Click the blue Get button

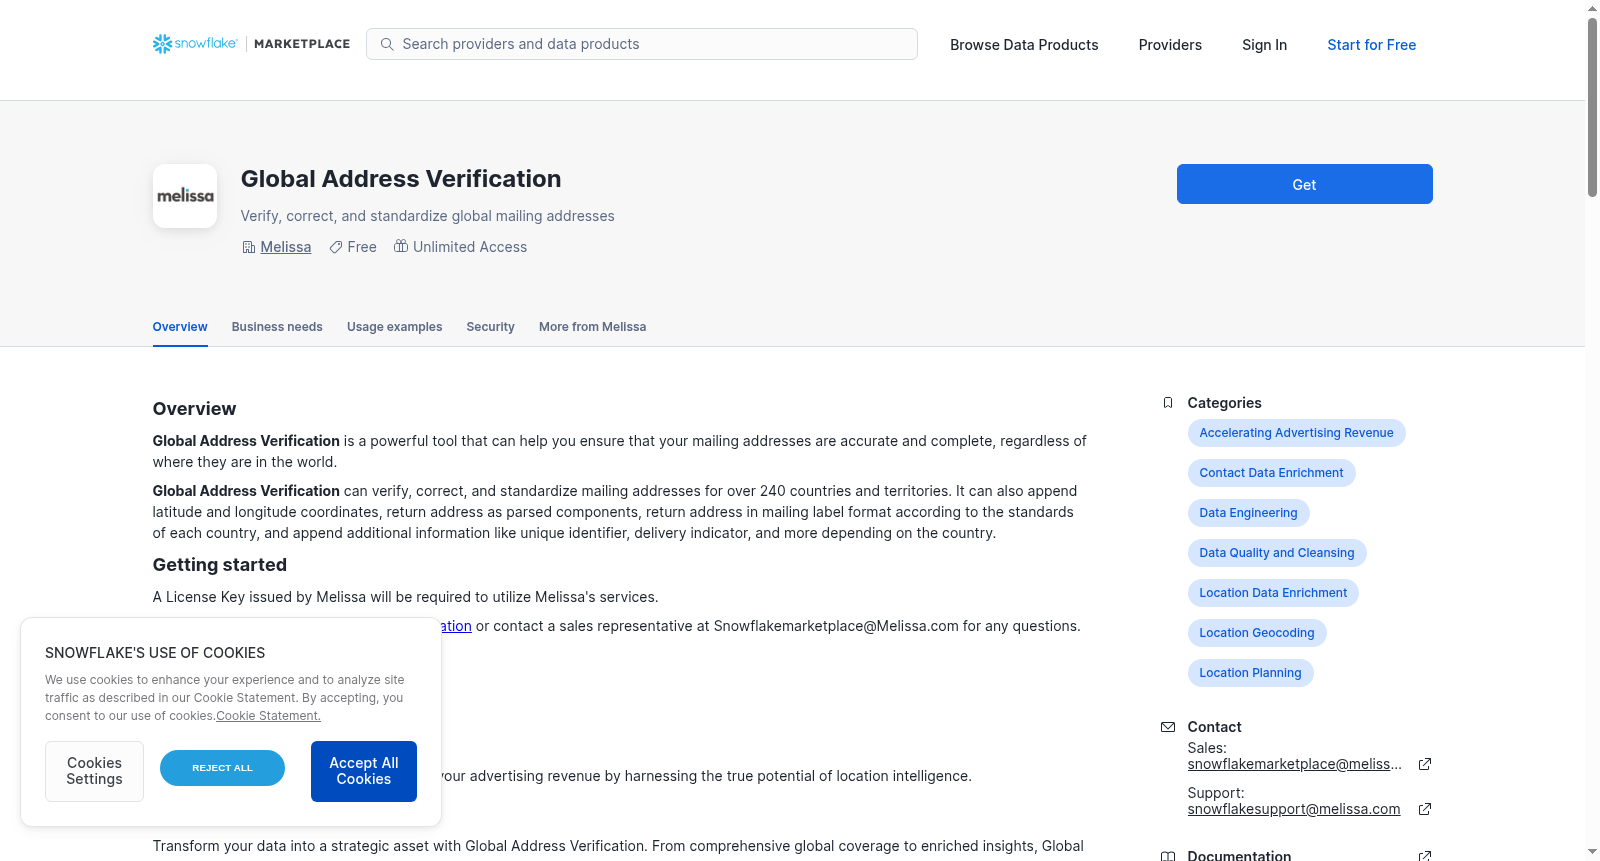1304,184
